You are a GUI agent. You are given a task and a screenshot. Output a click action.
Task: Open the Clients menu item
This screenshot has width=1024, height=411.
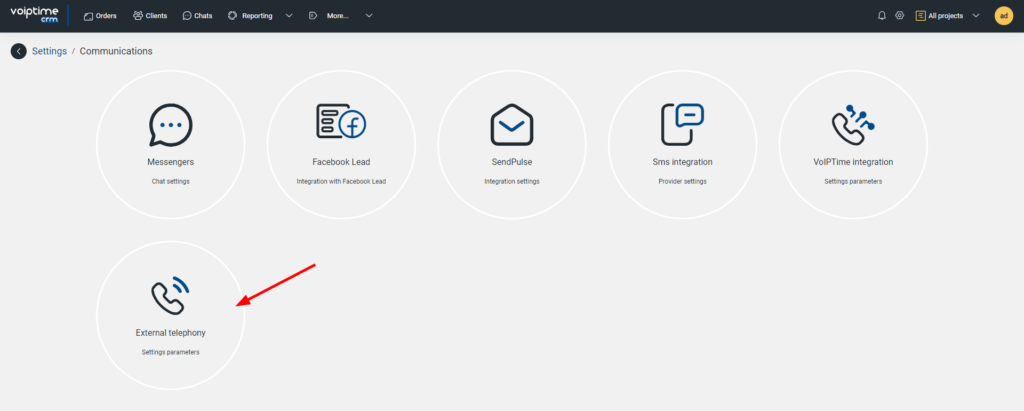pos(150,16)
